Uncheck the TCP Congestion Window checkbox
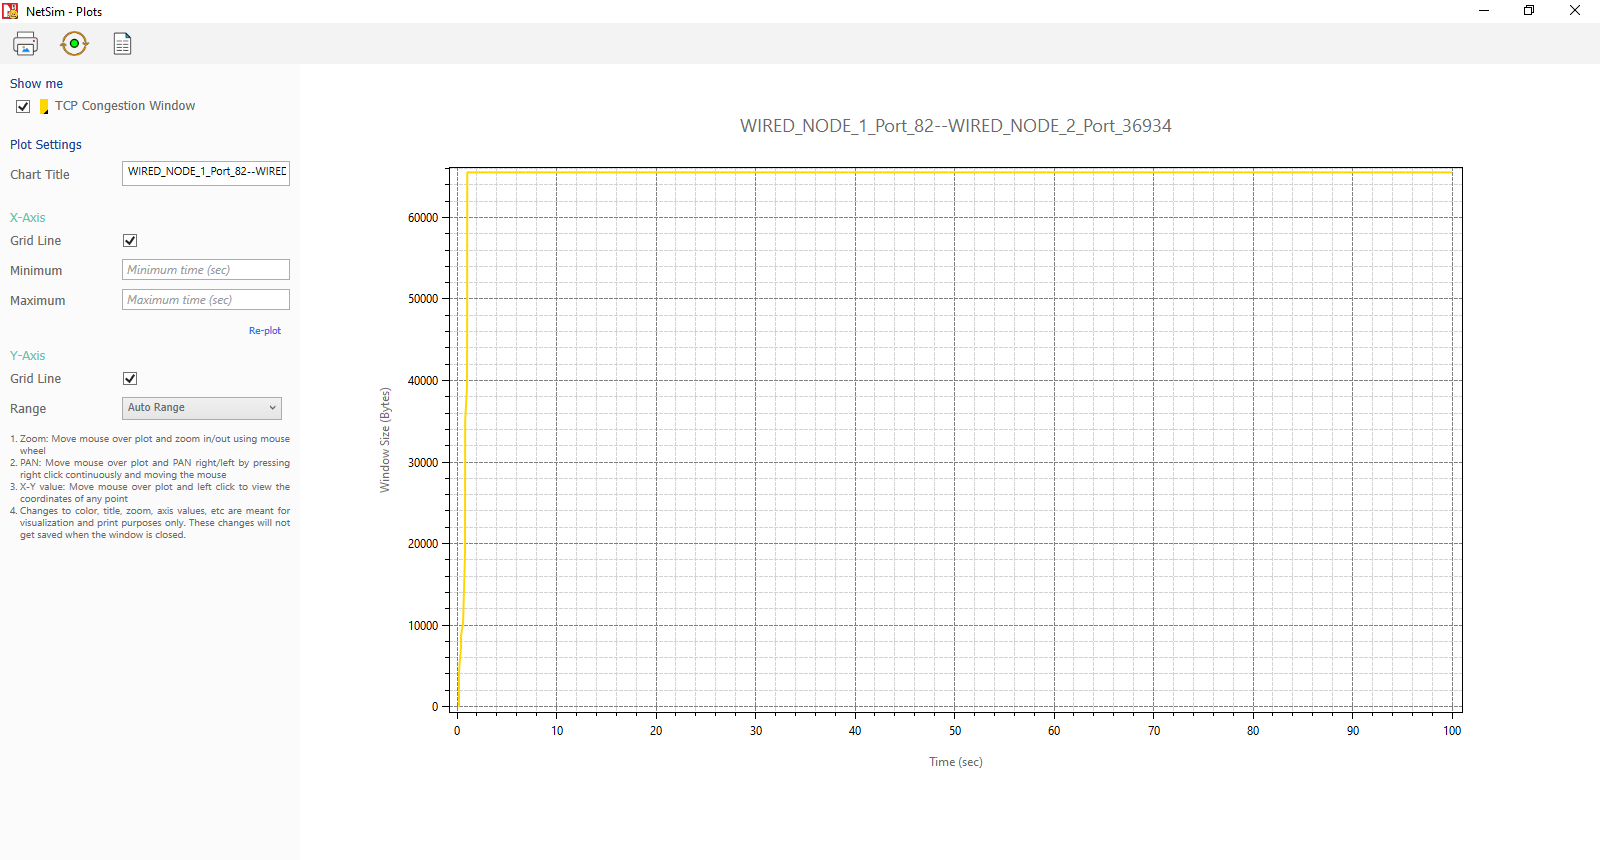The image size is (1600, 860). tap(23, 106)
